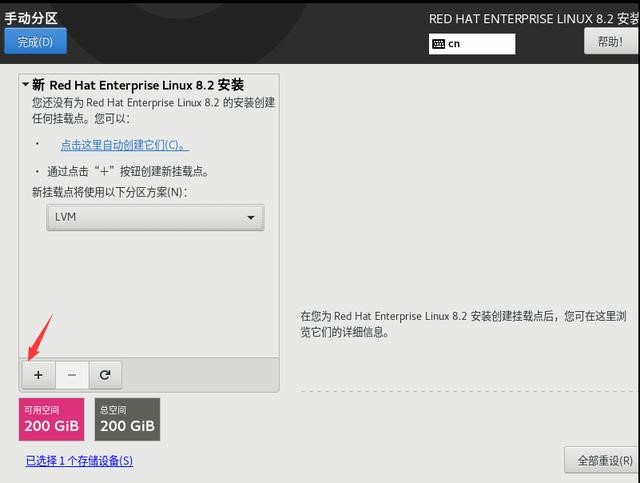Collapse the 新 Red Hat Enterprise Linux 8.2 安装 section

(x=26, y=85)
